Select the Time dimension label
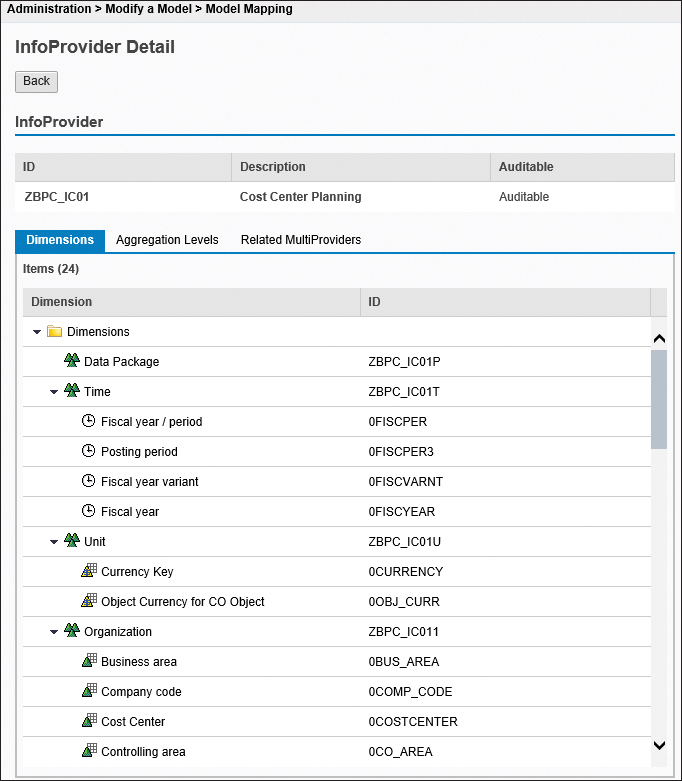The height and width of the screenshot is (781, 682). [x=97, y=391]
